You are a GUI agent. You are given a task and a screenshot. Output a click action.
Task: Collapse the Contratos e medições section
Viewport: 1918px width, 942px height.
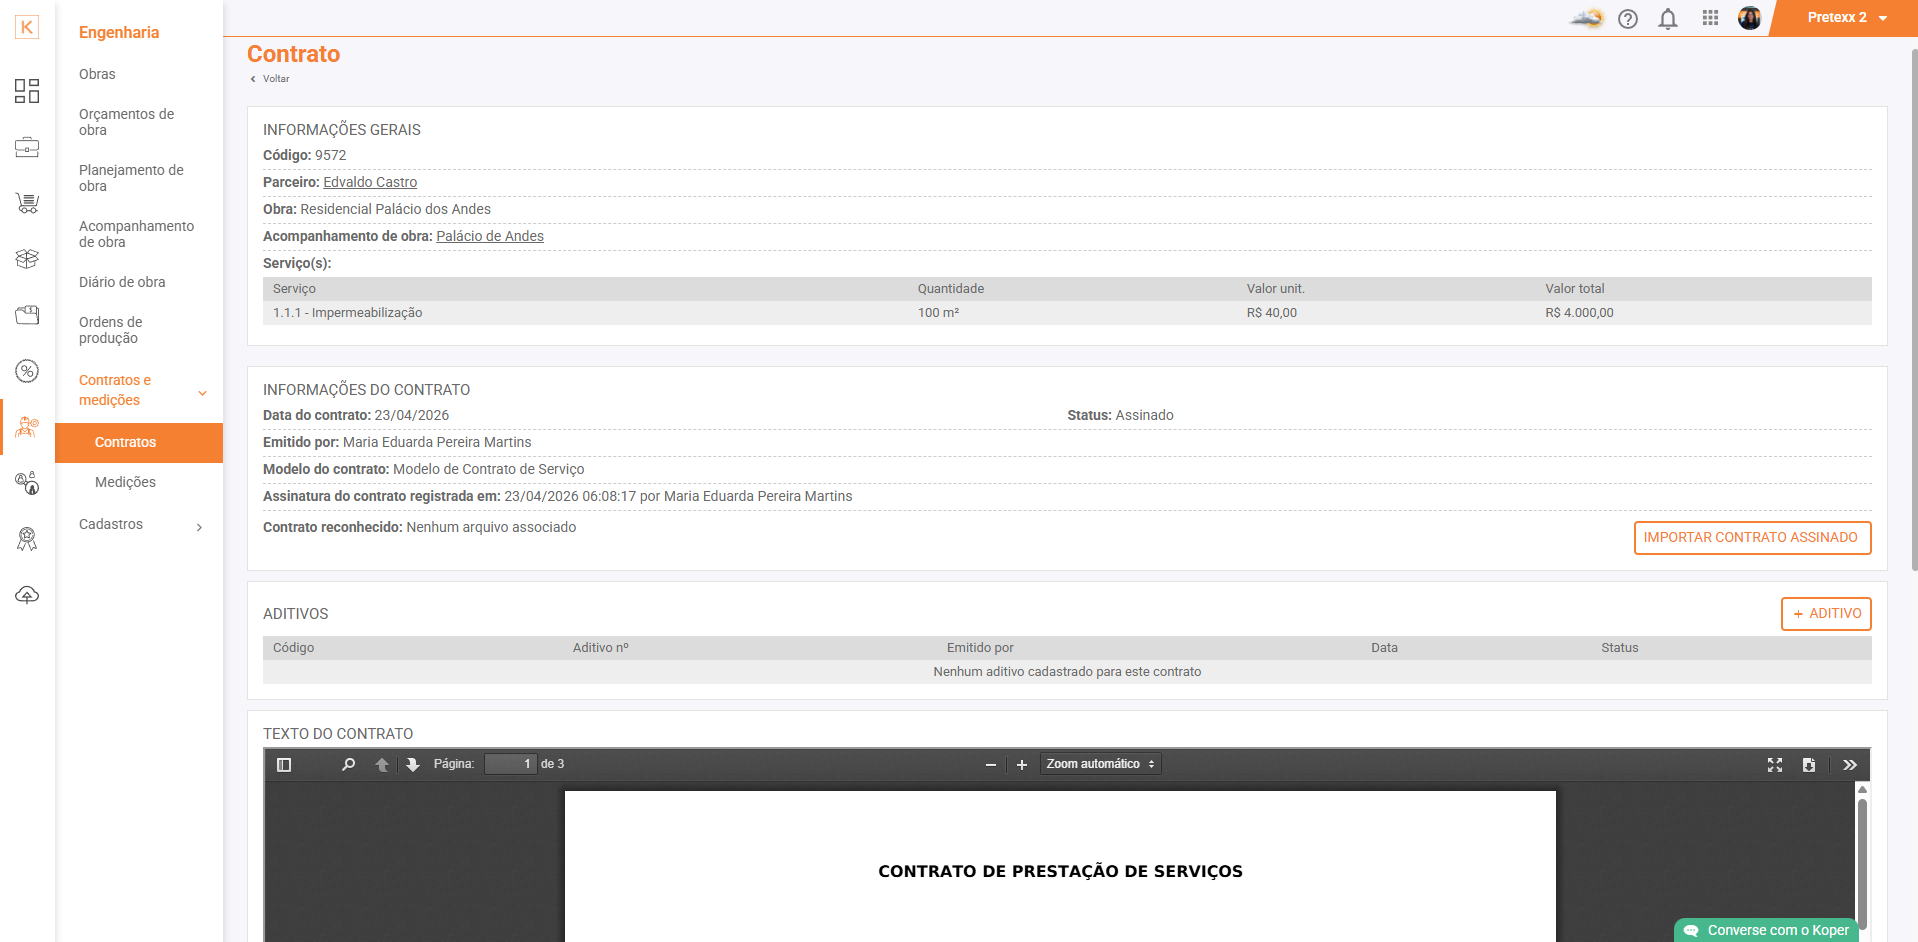[x=202, y=392]
